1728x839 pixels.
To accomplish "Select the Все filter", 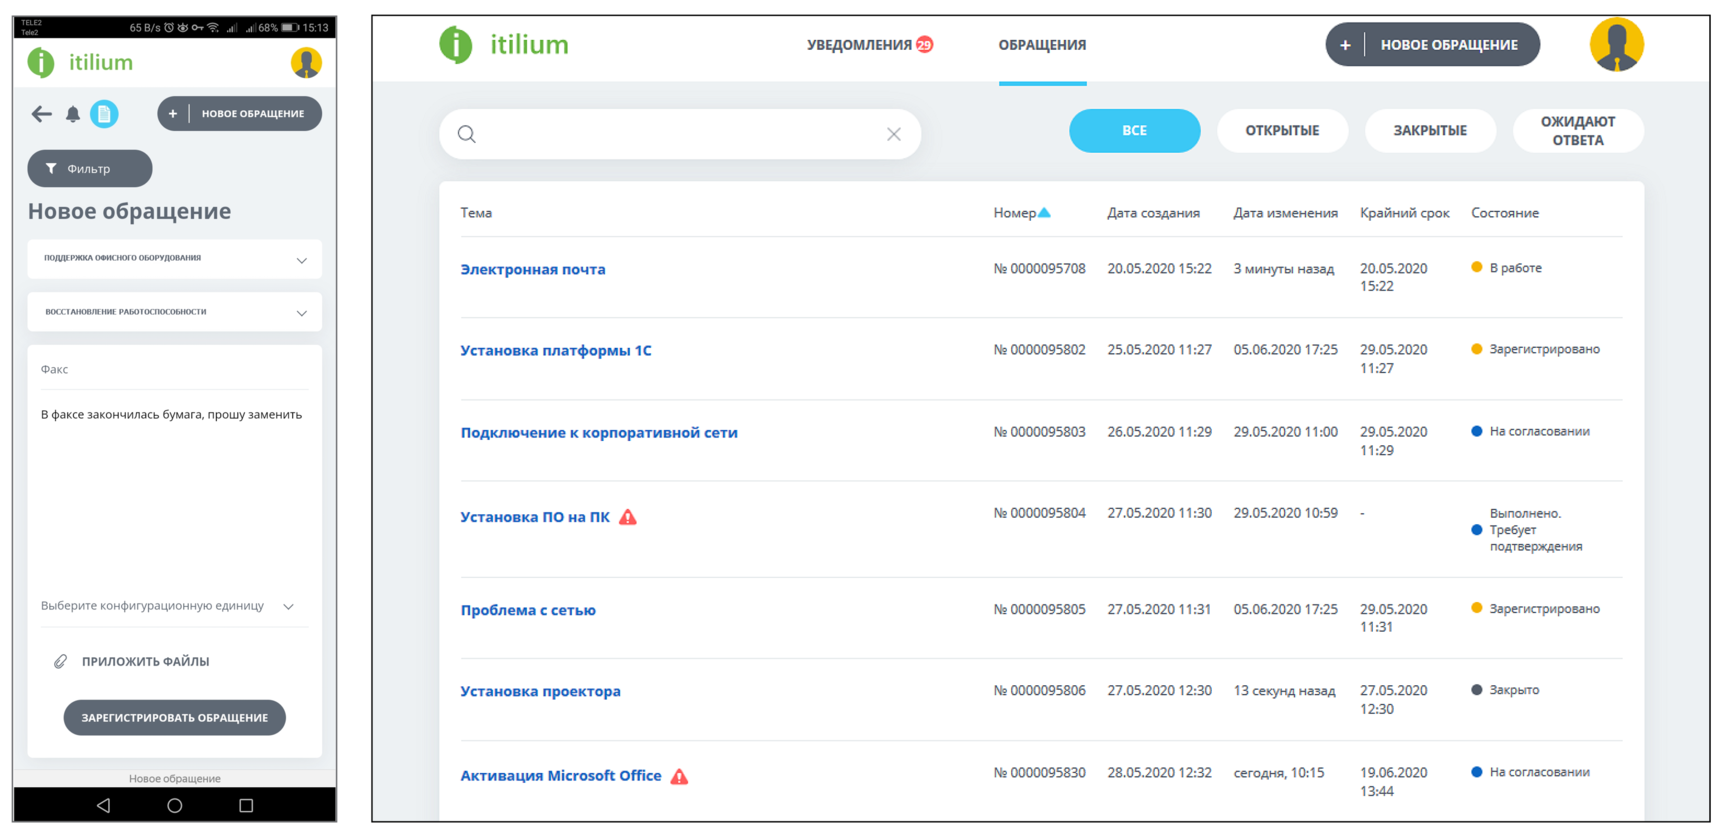I will tap(1134, 131).
